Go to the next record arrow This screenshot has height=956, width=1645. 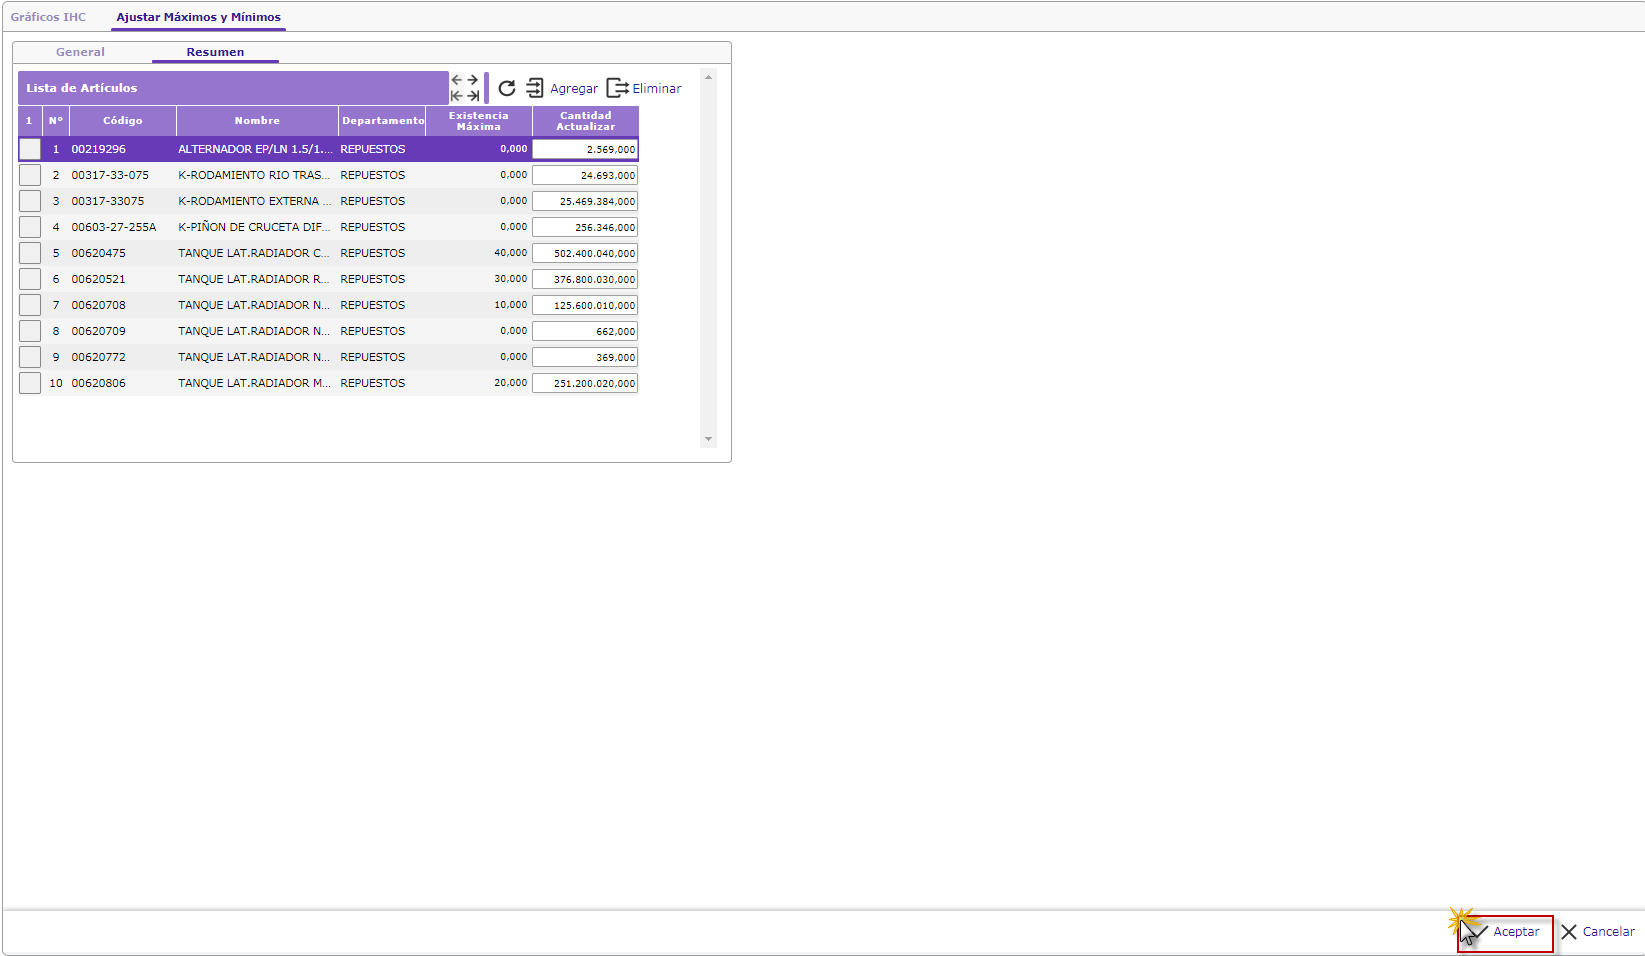[473, 80]
